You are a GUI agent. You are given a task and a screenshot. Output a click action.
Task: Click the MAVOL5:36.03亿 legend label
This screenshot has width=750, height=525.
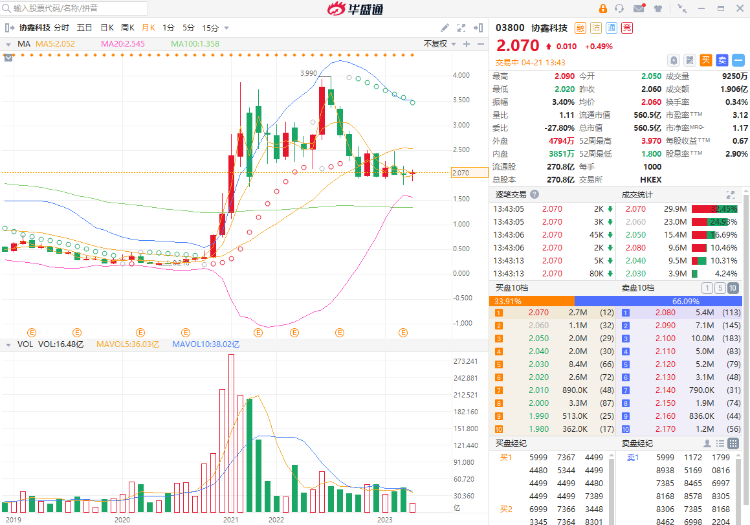click(128, 344)
